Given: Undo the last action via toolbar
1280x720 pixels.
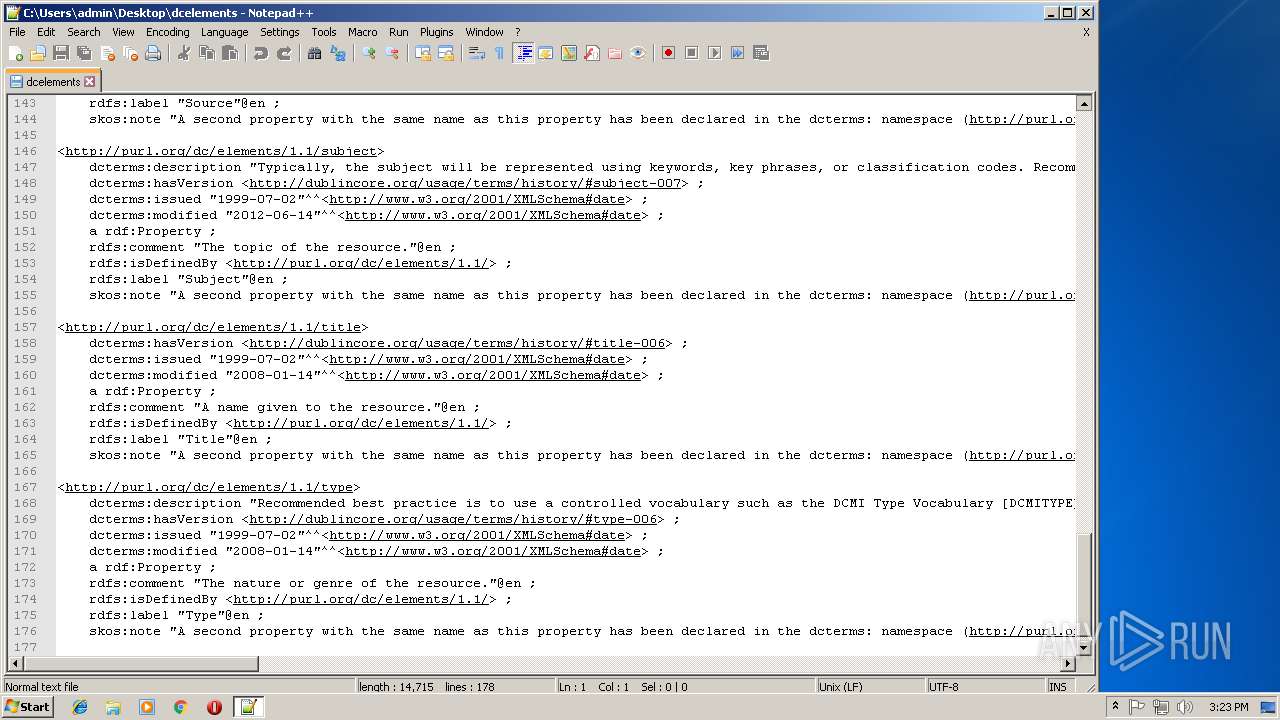Looking at the screenshot, I should pos(260,53).
